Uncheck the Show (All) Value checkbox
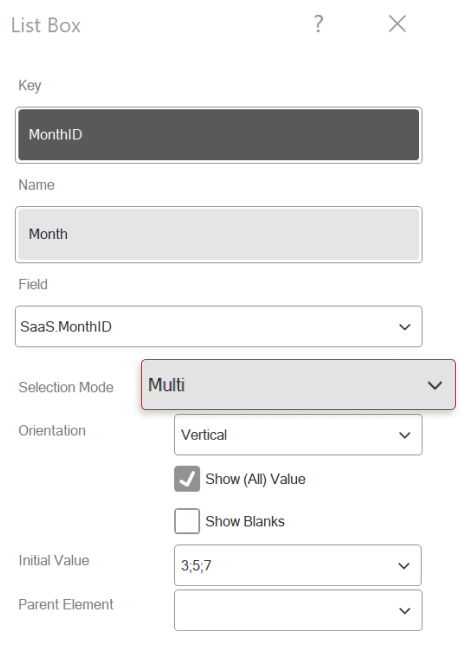Viewport: 462px width, 650px height. pos(187,479)
